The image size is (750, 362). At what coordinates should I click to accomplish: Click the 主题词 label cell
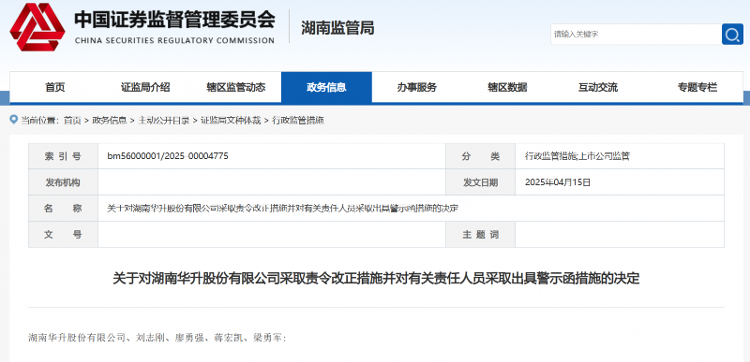(x=480, y=234)
